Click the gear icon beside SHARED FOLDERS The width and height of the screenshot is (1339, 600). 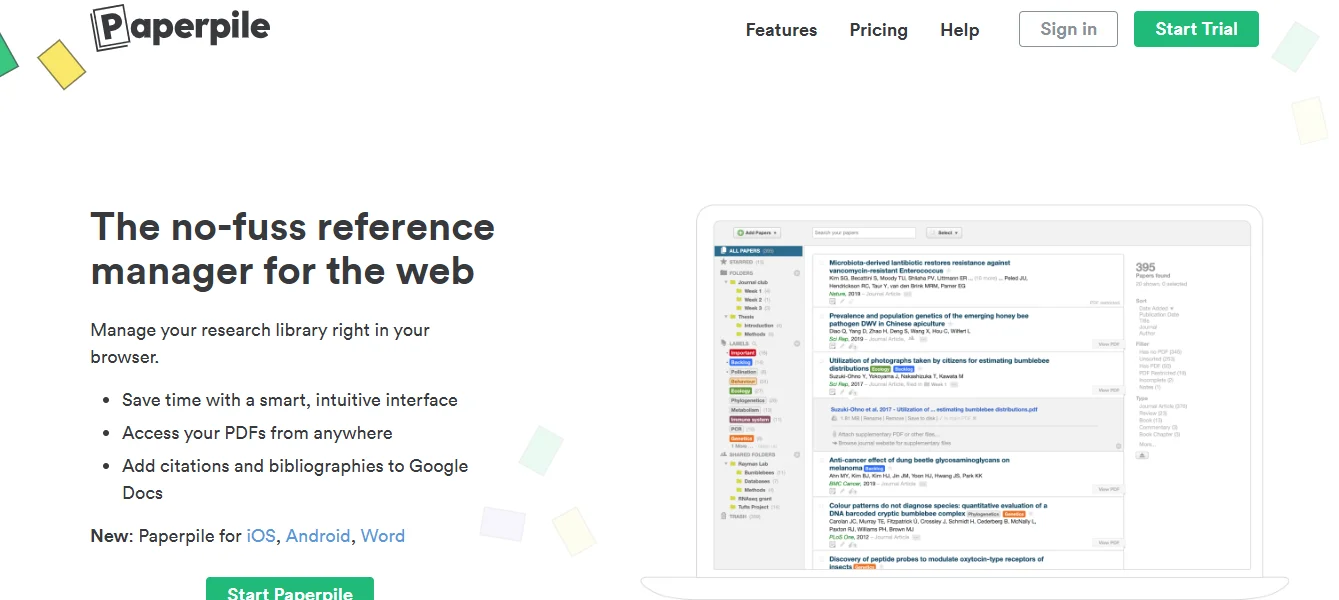tap(797, 454)
